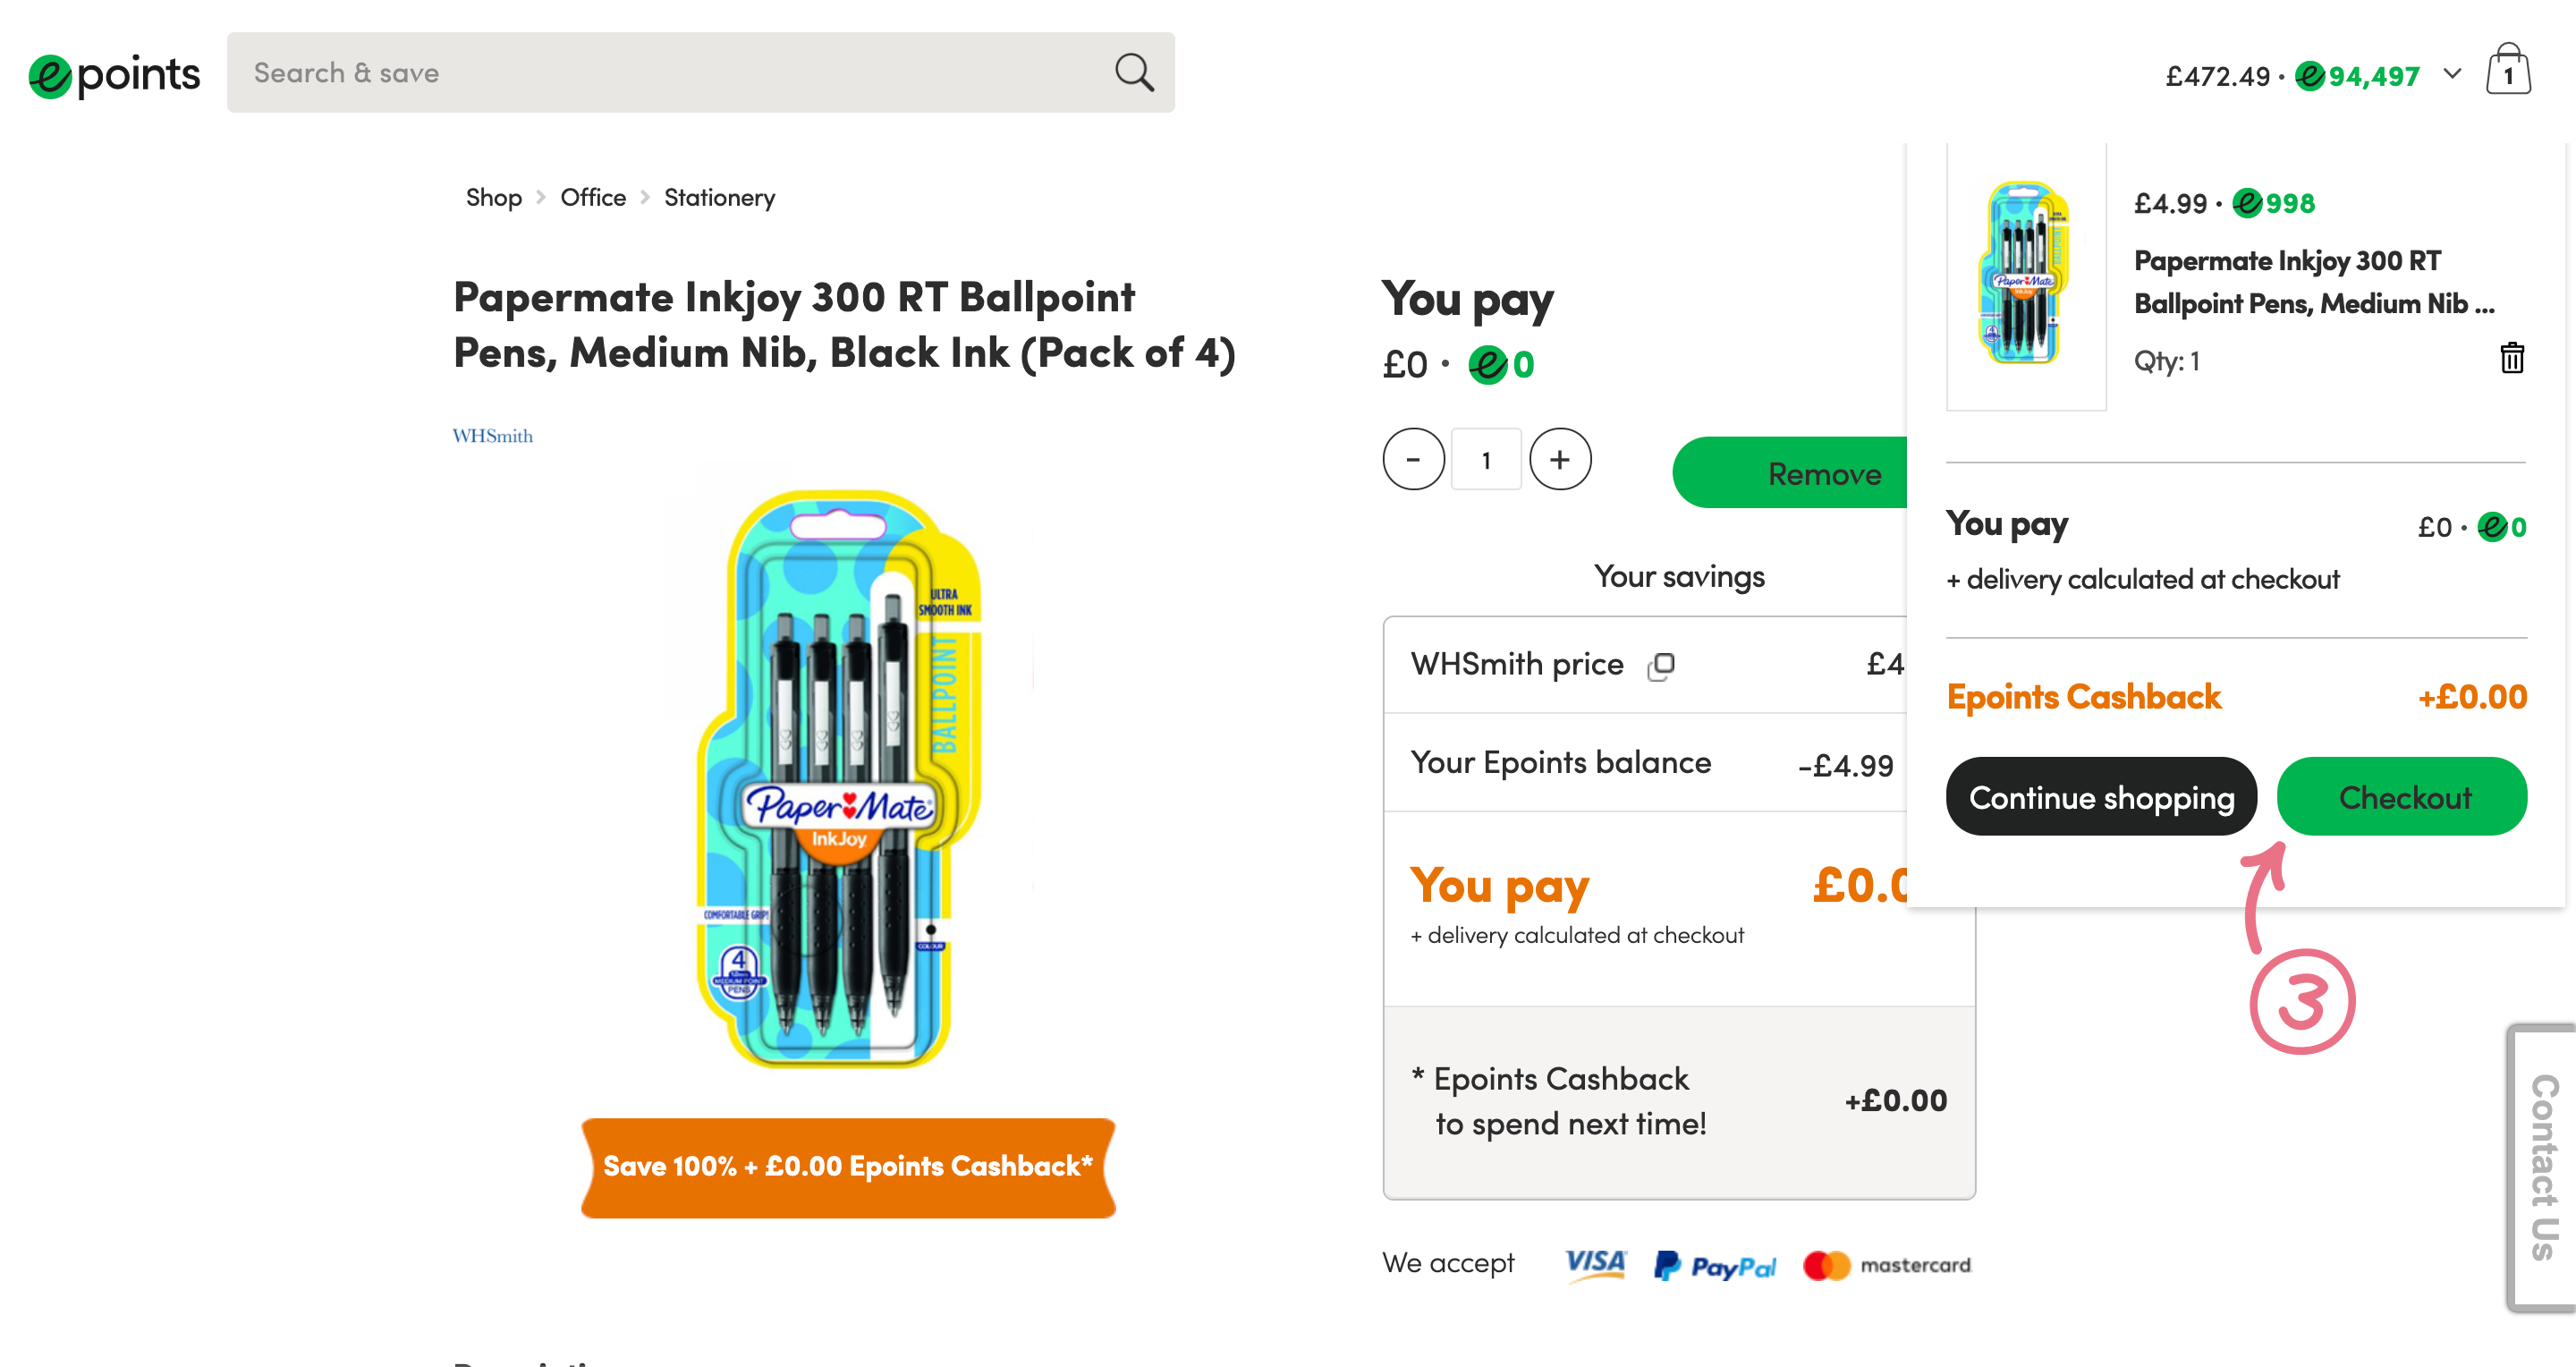
Task: Open the Contact Us side tab
Action: (2543, 1167)
